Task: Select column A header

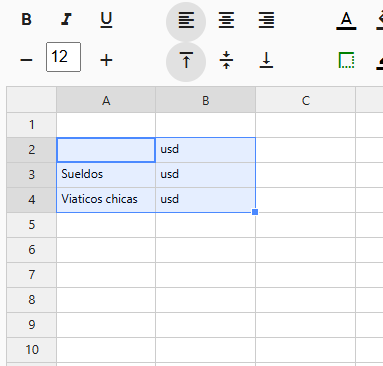Action: pyautogui.click(x=106, y=100)
